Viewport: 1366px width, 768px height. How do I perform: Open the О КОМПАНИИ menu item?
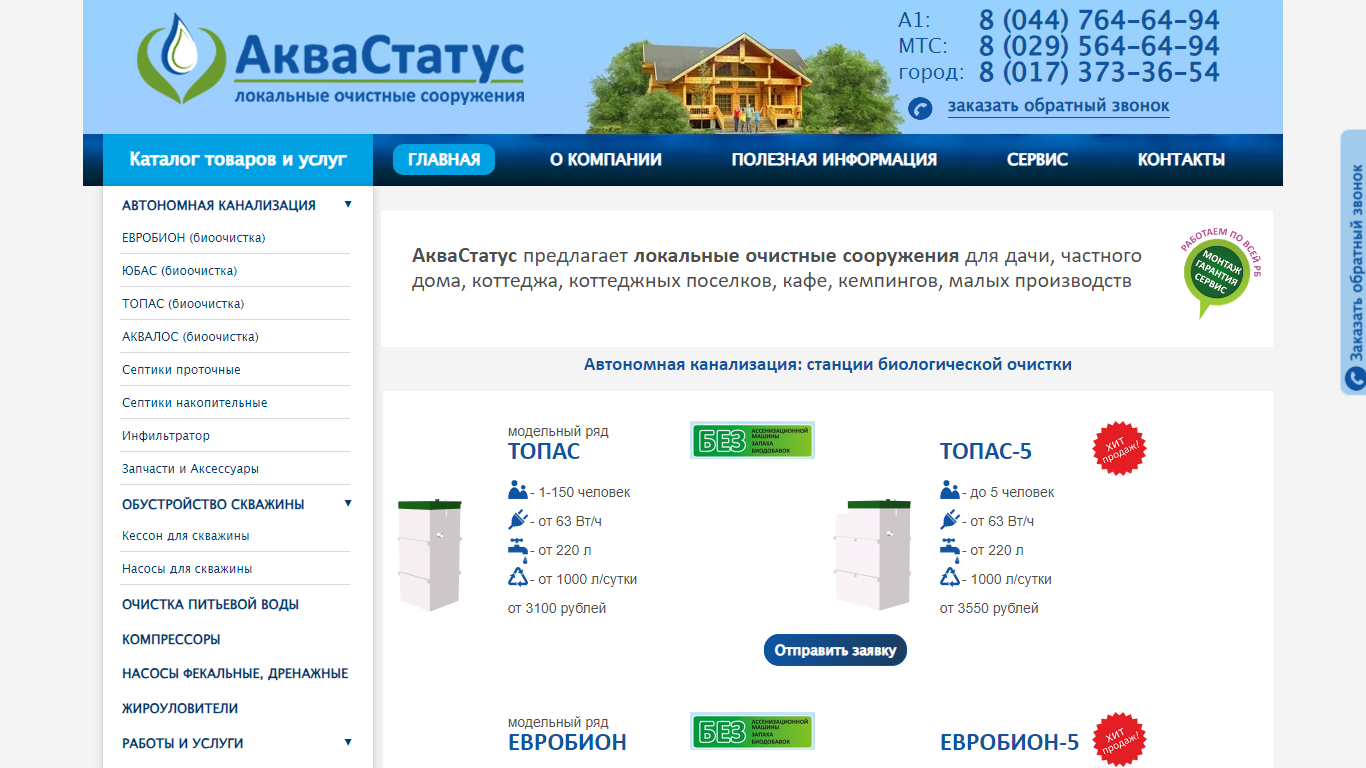(606, 160)
